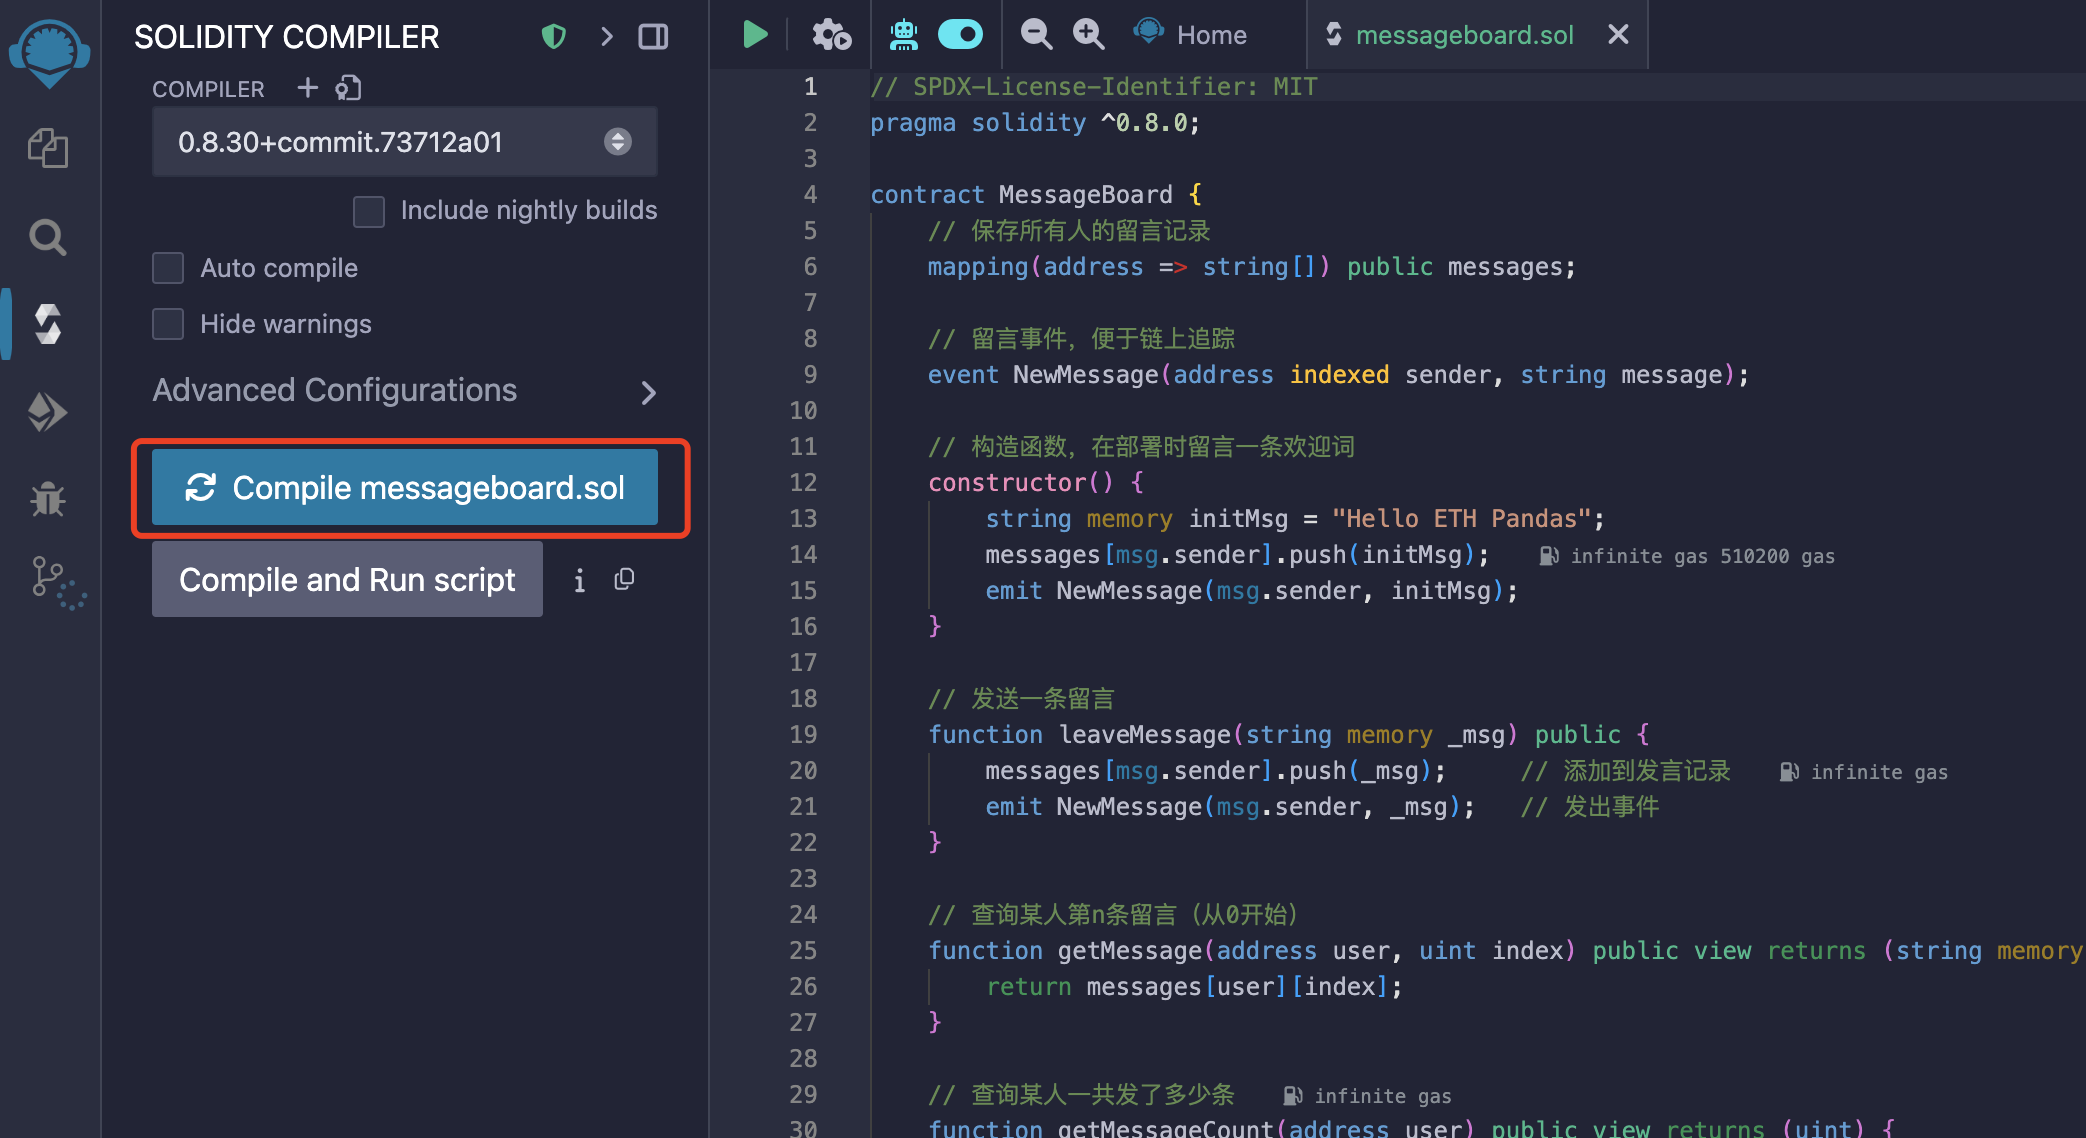Click line number 12 in the gutter
This screenshot has height=1138, width=2086.
click(x=803, y=483)
